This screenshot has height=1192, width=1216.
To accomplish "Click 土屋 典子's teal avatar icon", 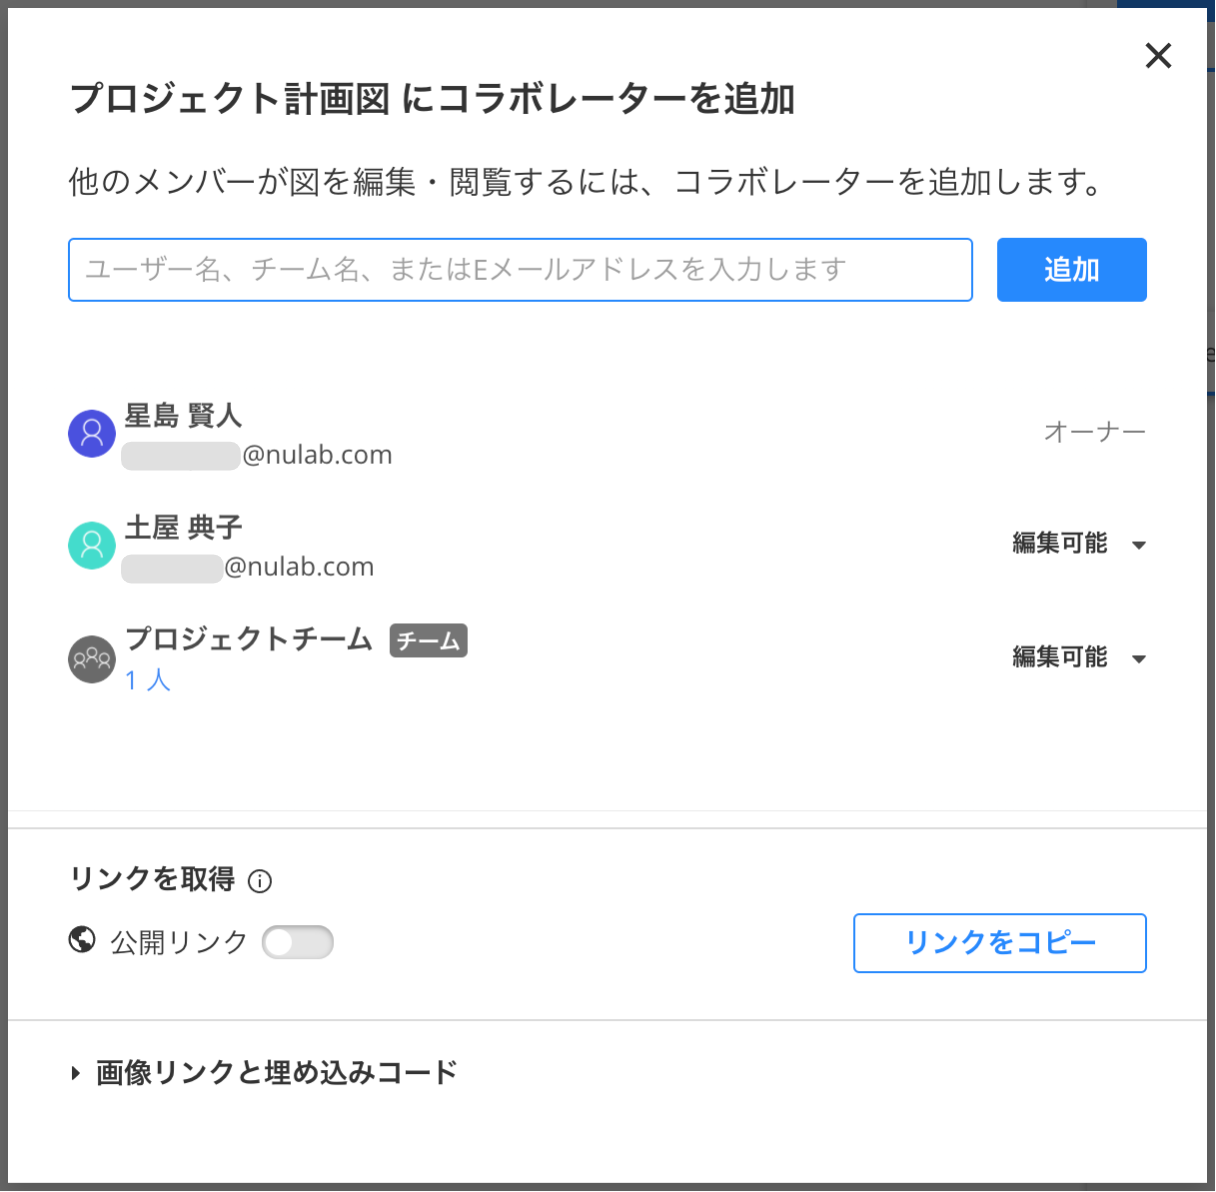I will coord(92,545).
